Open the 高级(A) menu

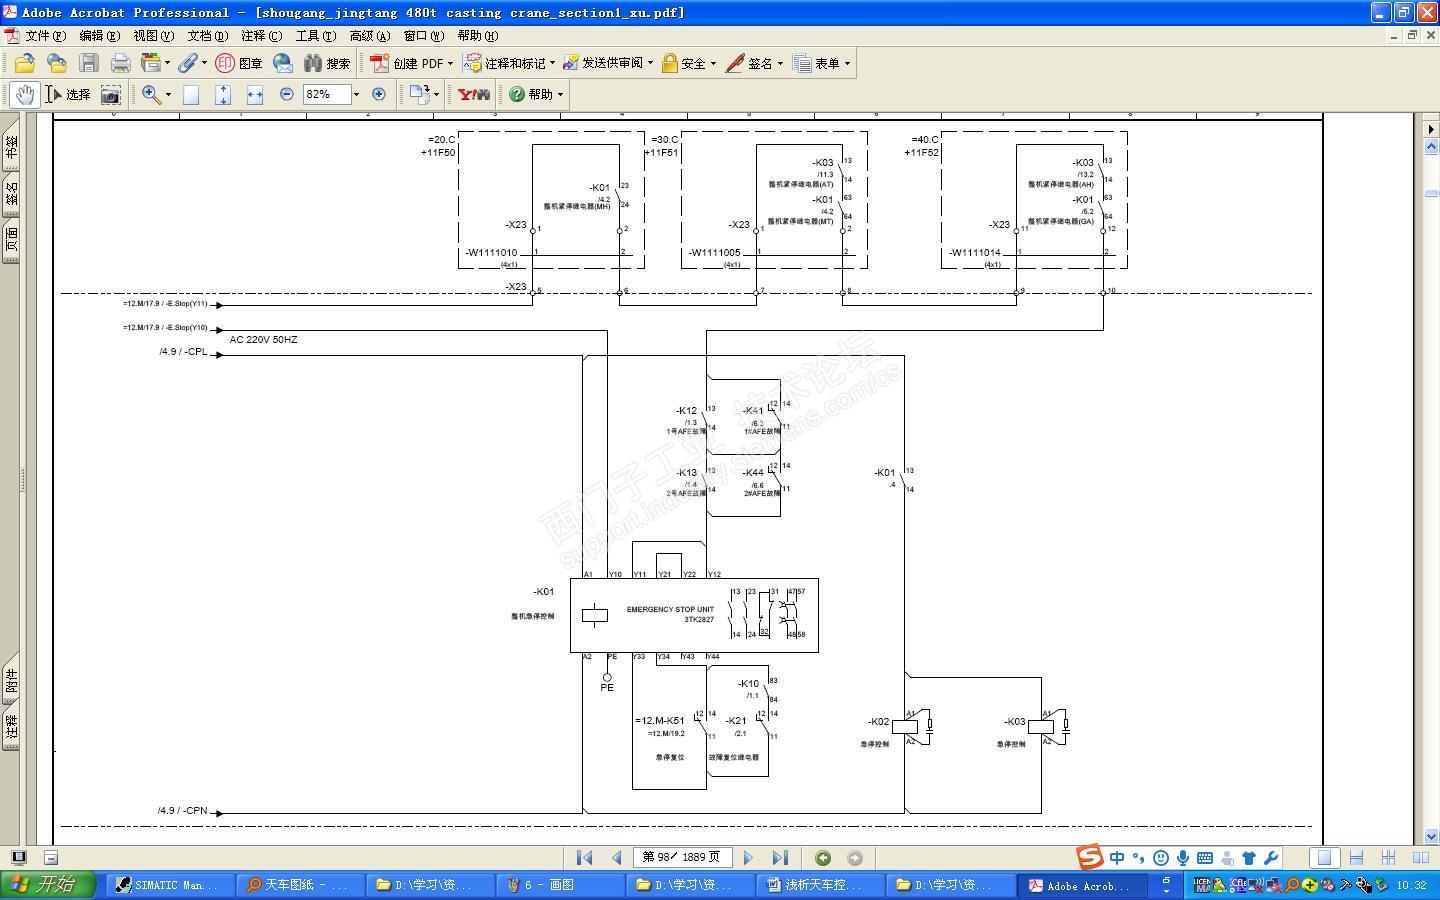(370, 35)
